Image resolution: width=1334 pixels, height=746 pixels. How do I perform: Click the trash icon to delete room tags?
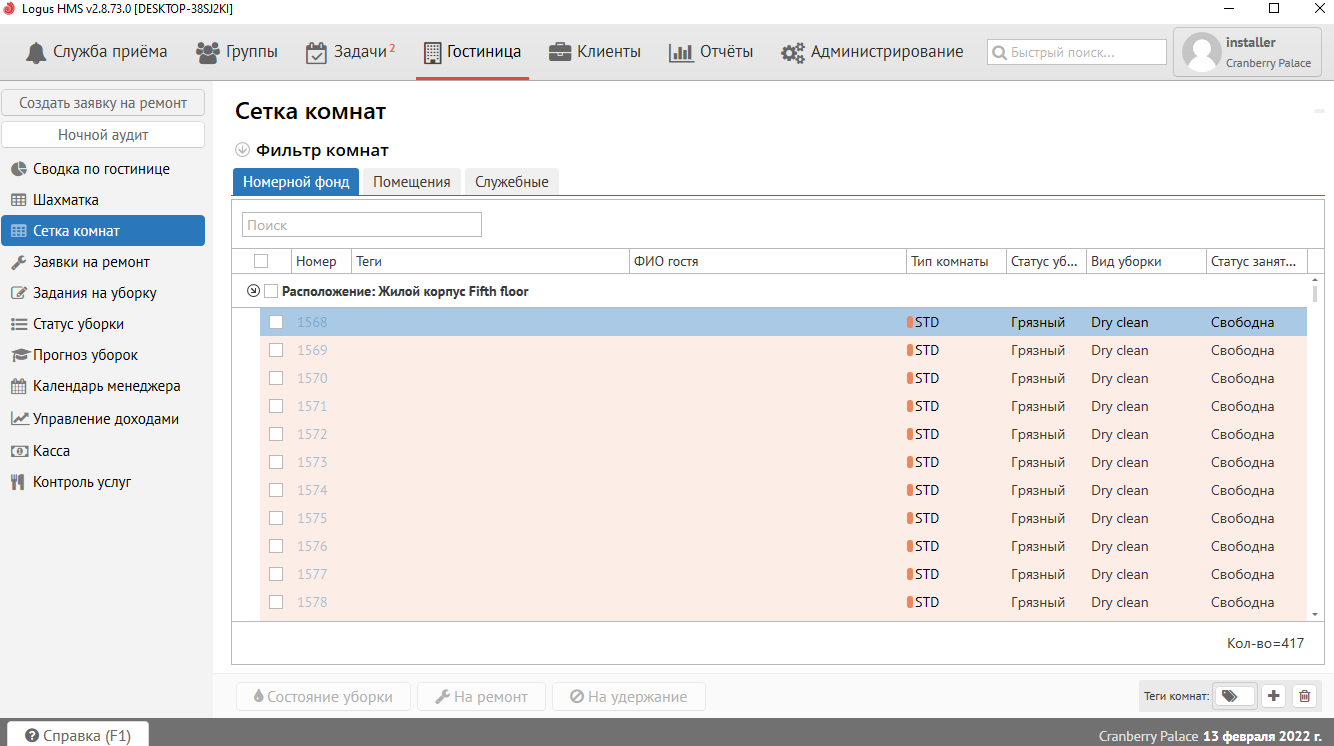click(x=1304, y=696)
